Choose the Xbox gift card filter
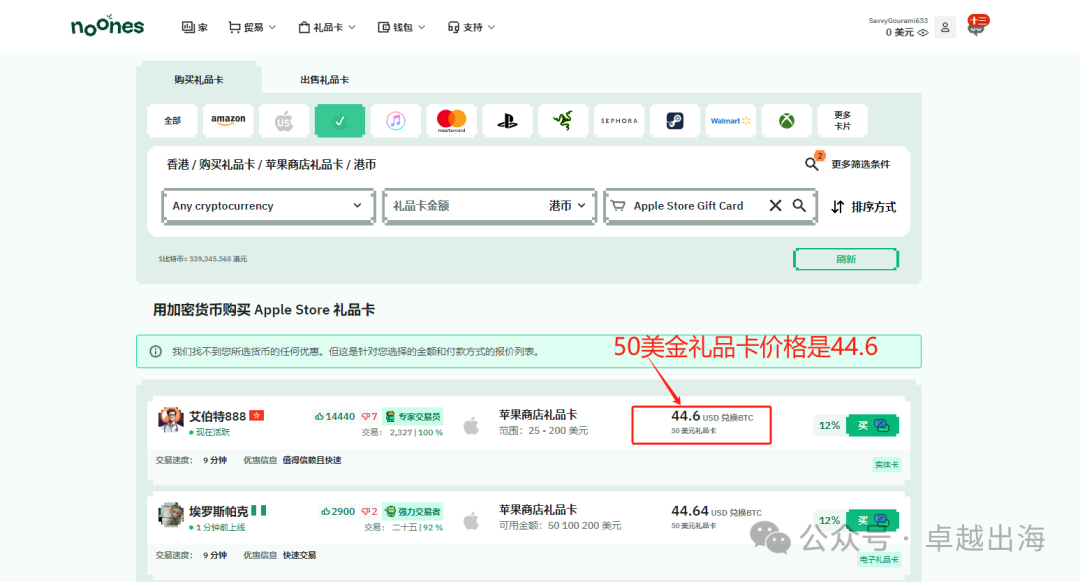This screenshot has width=1080, height=582. pos(787,120)
